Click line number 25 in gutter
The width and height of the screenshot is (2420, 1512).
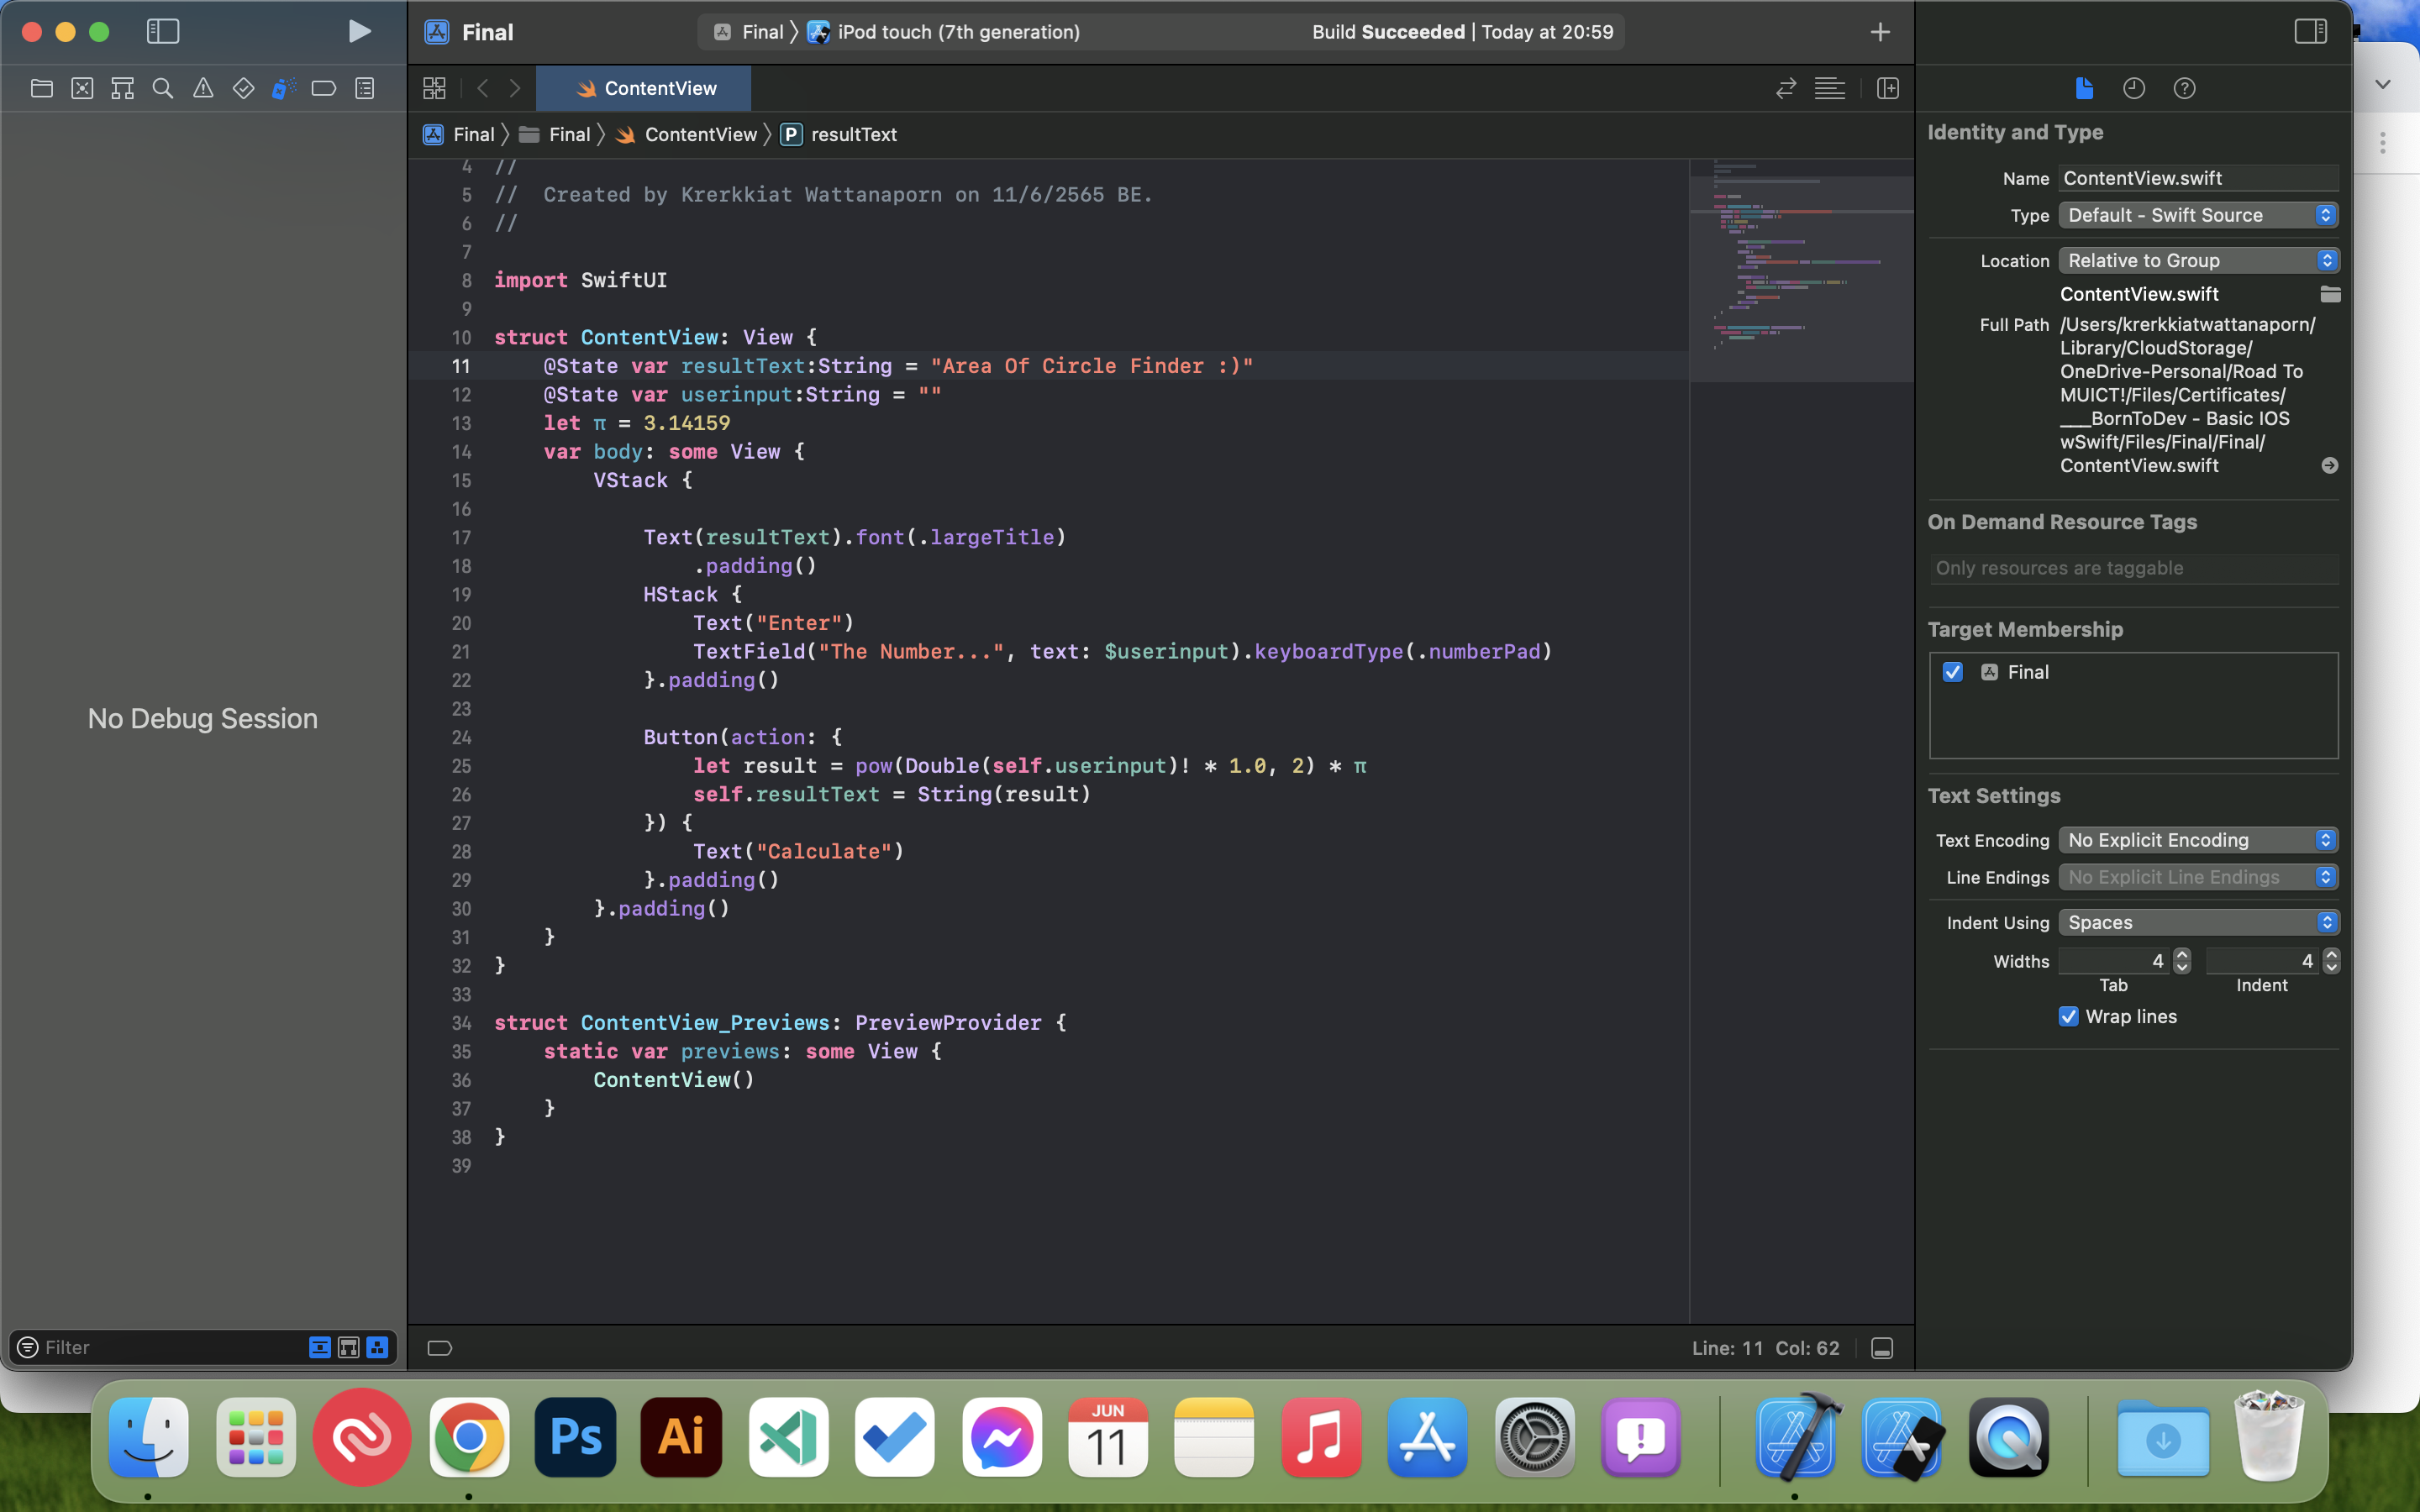461,766
